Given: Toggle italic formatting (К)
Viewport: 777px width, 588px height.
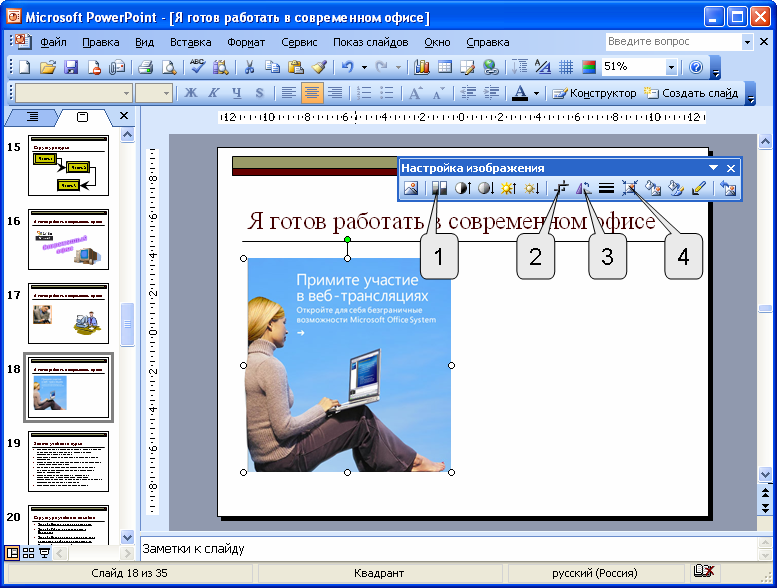Looking at the screenshot, I should 214,93.
